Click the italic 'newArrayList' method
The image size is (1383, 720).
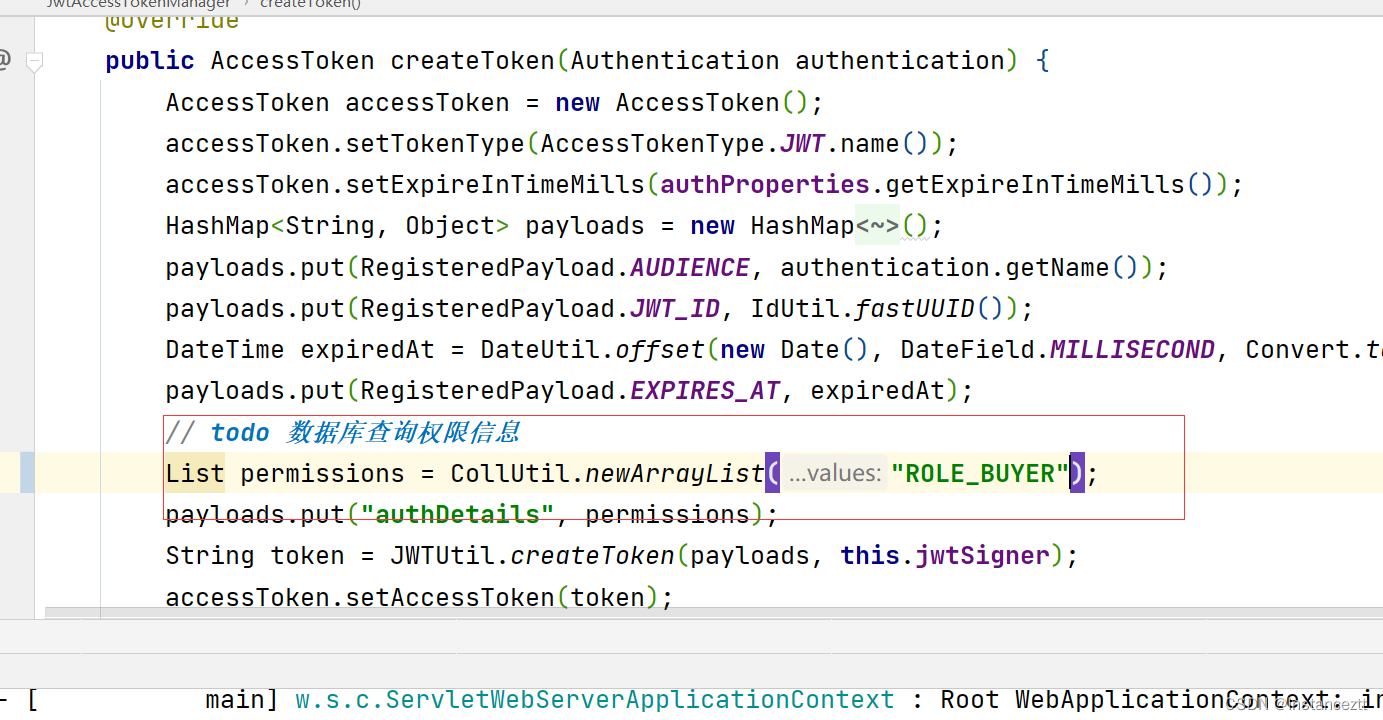[675, 473]
